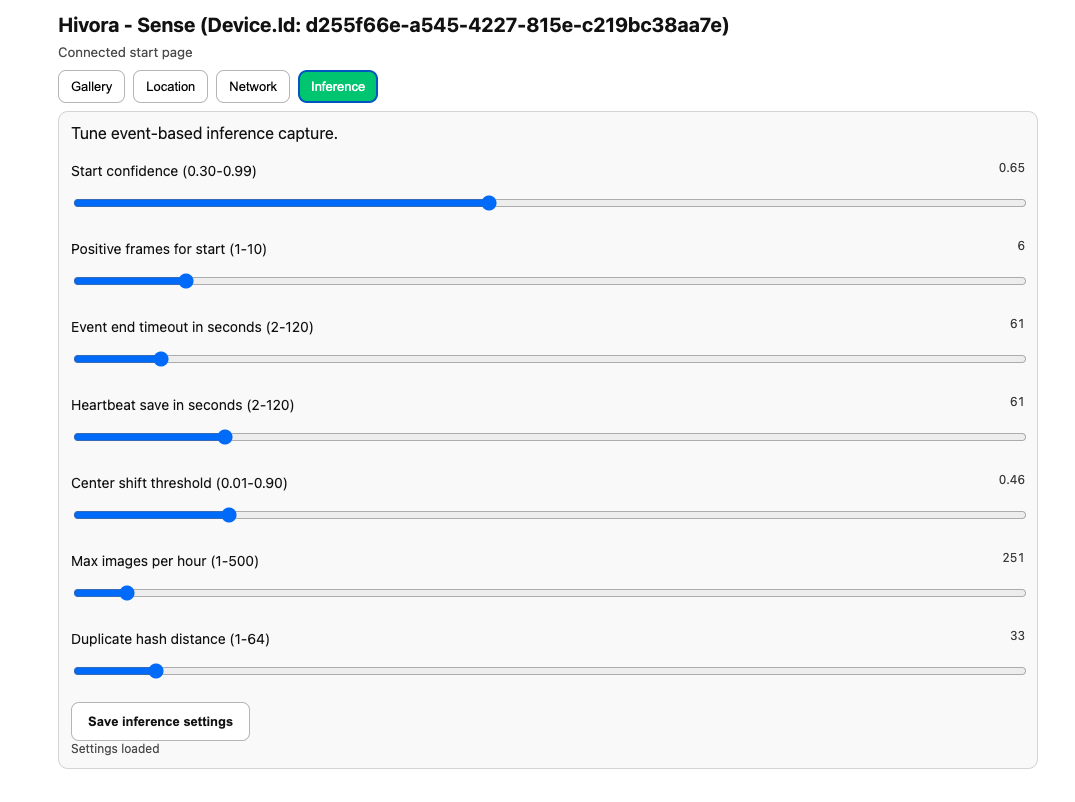This screenshot has height=802, width=1075.
Task: Click the Duplicate hash distance slider thumb
Action: click(x=156, y=671)
